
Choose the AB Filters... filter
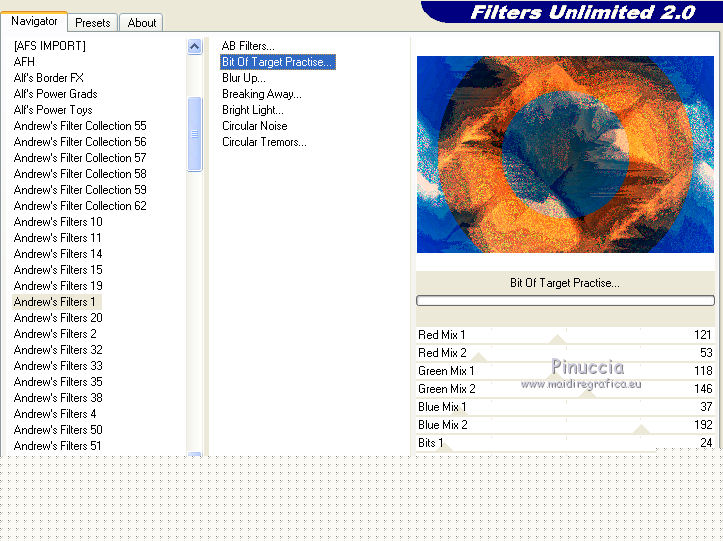coord(248,46)
